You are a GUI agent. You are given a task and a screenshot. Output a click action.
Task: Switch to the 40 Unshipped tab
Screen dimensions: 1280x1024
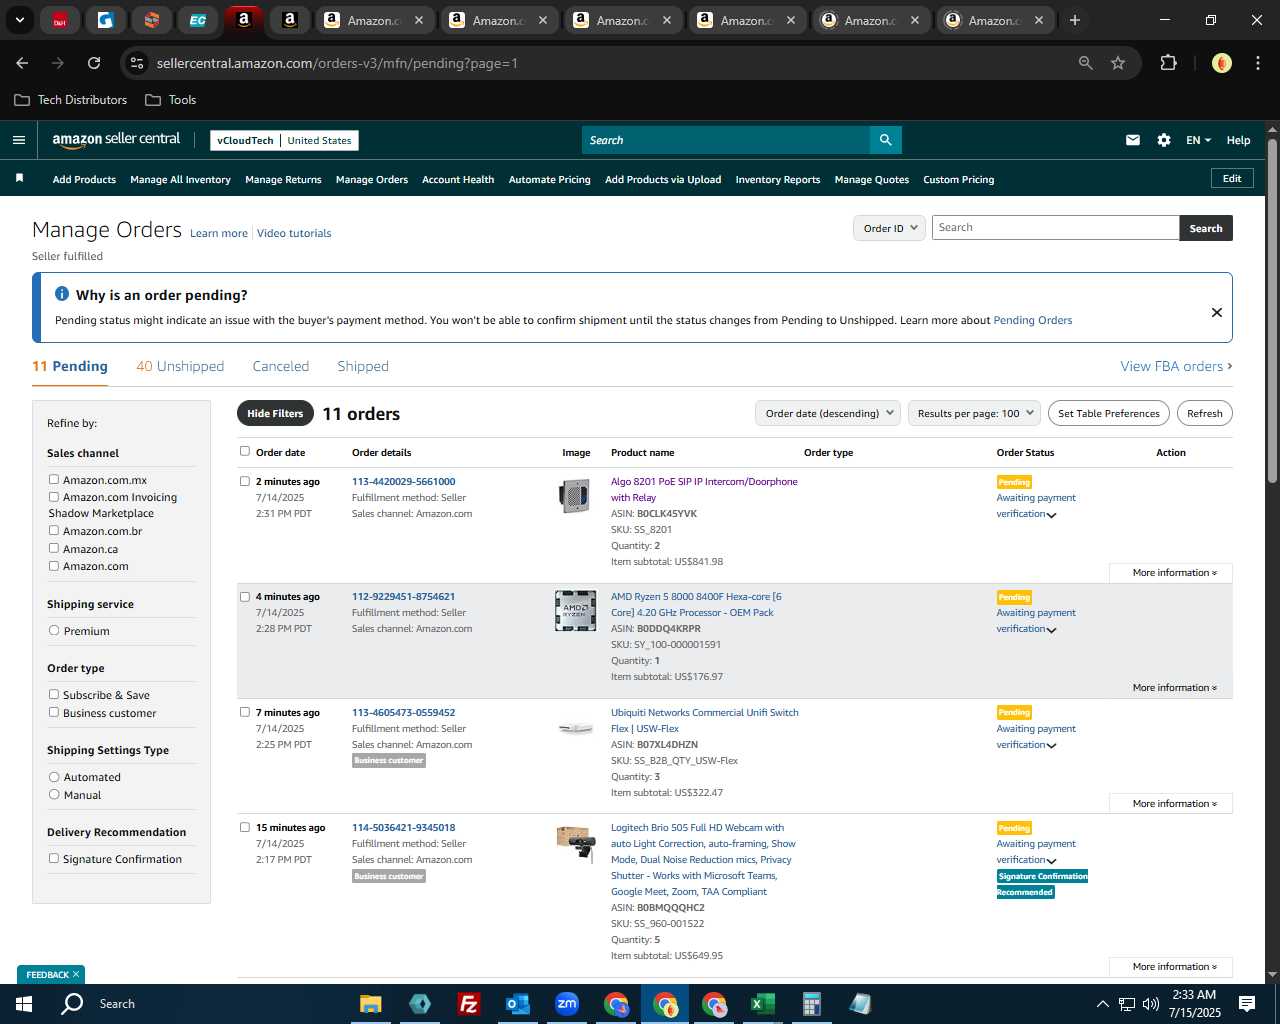point(180,366)
